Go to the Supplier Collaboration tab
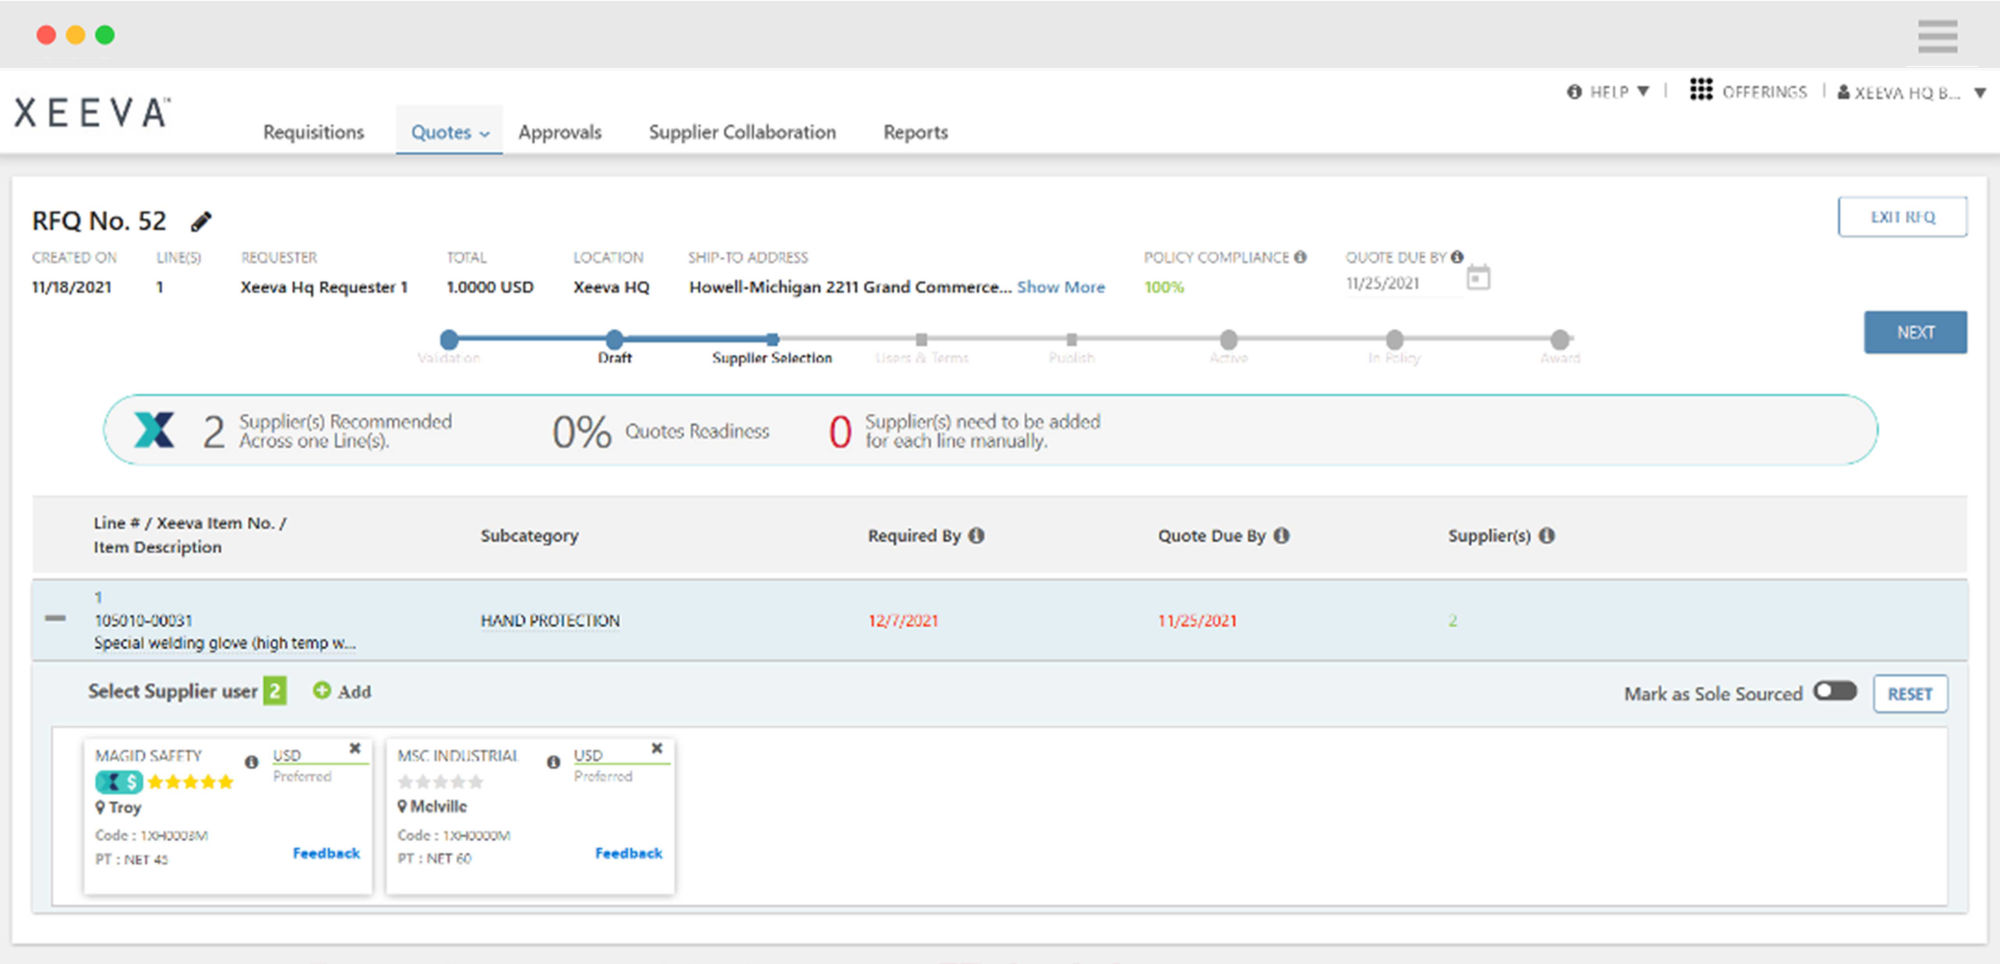 [742, 132]
